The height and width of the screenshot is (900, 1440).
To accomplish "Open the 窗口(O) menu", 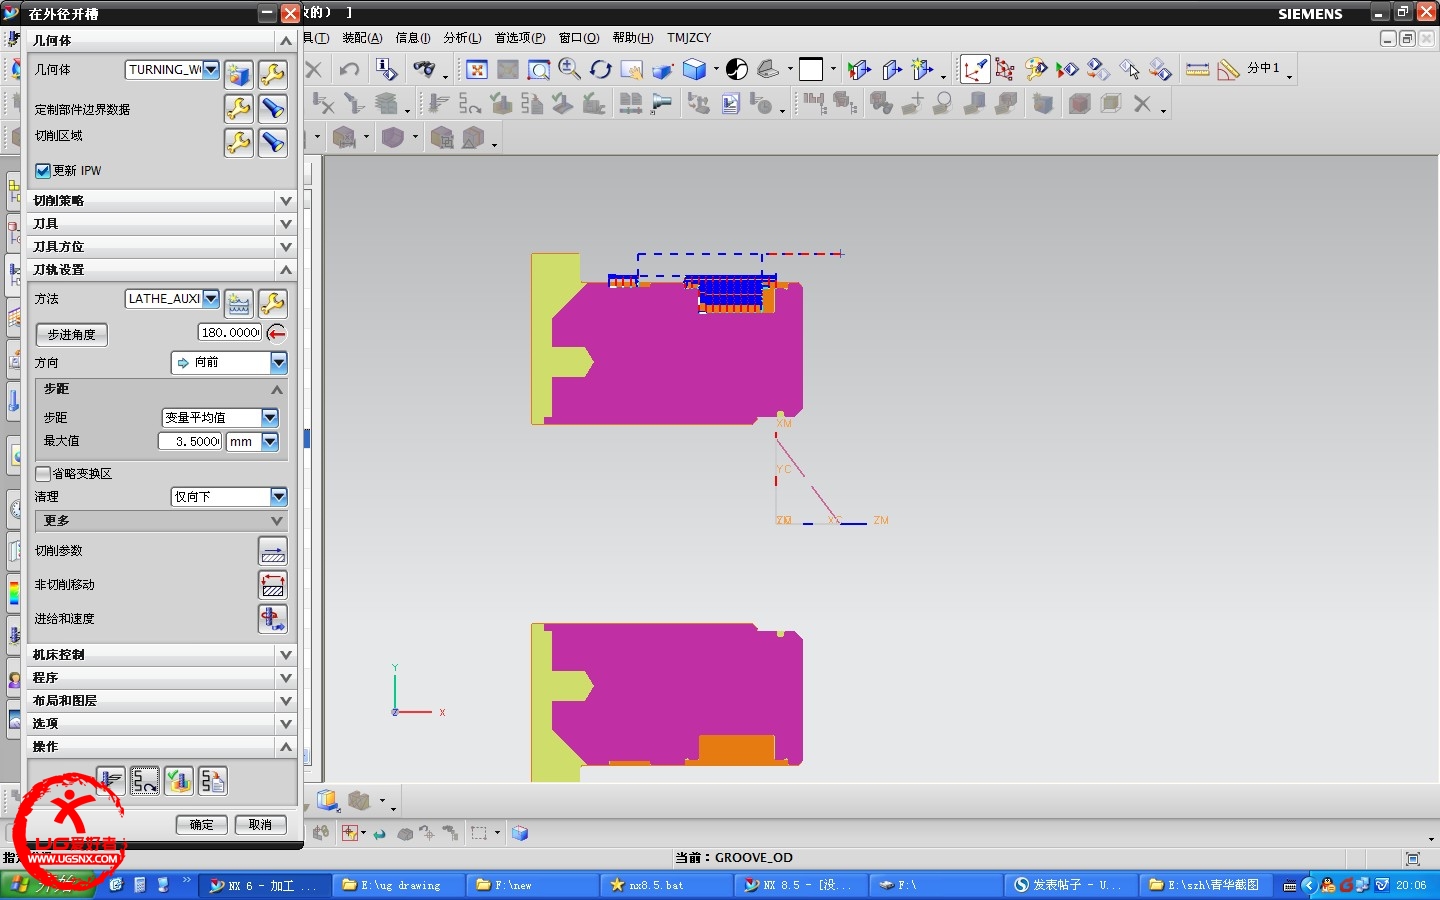I will (x=579, y=38).
